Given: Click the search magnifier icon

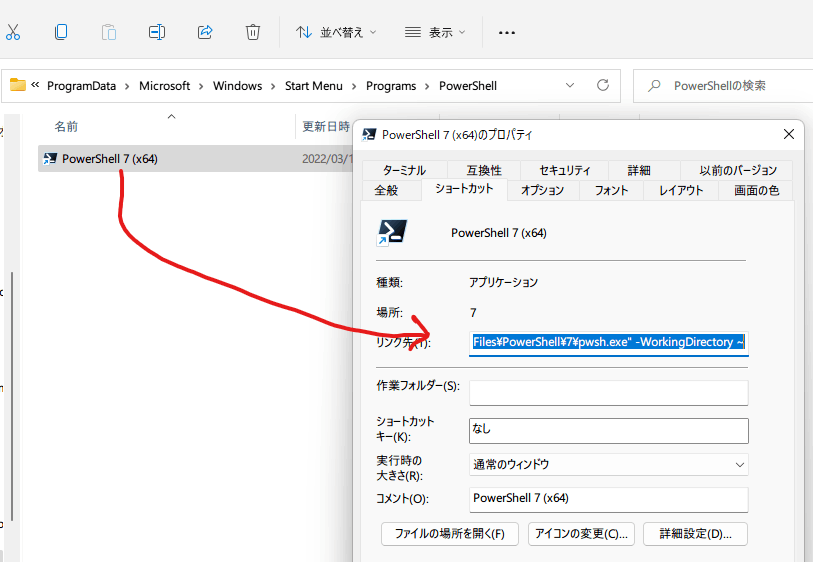Looking at the screenshot, I should tap(654, 86).
